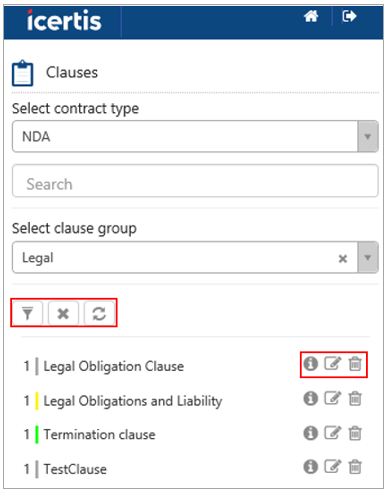Expand the clause group dropdown arrow
The height and width of the screenshot is (495, 388).
click(x=368, y=257)
